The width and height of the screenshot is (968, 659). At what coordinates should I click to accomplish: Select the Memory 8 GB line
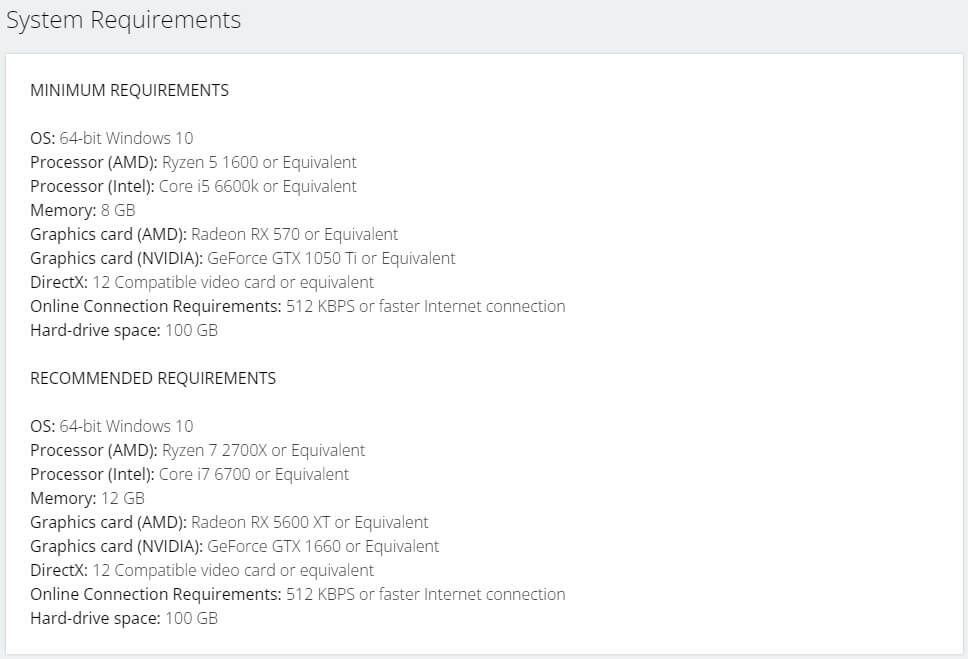[x=82, y=210]
